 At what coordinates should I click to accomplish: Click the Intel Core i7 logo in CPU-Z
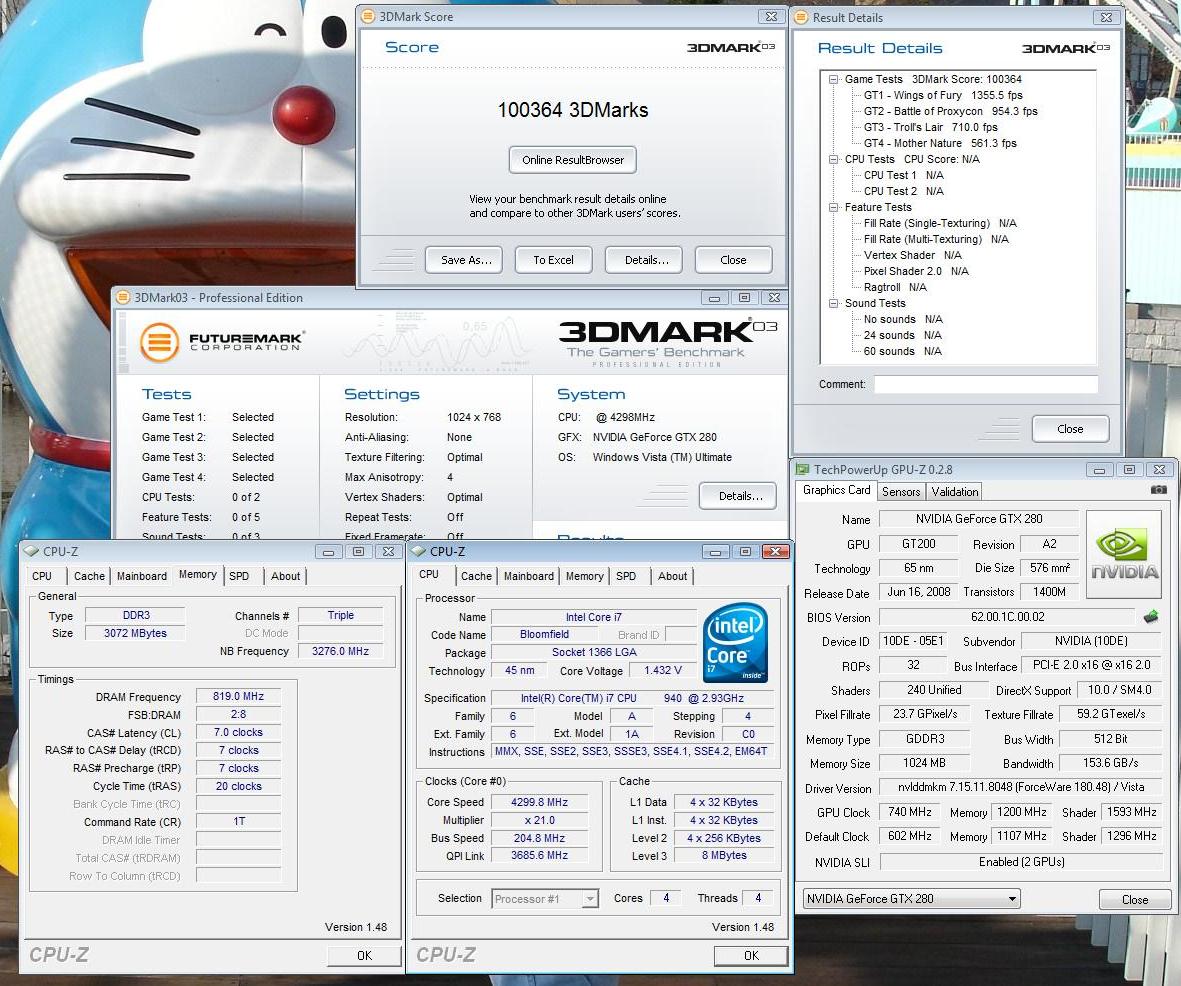[x=734, y=642]
